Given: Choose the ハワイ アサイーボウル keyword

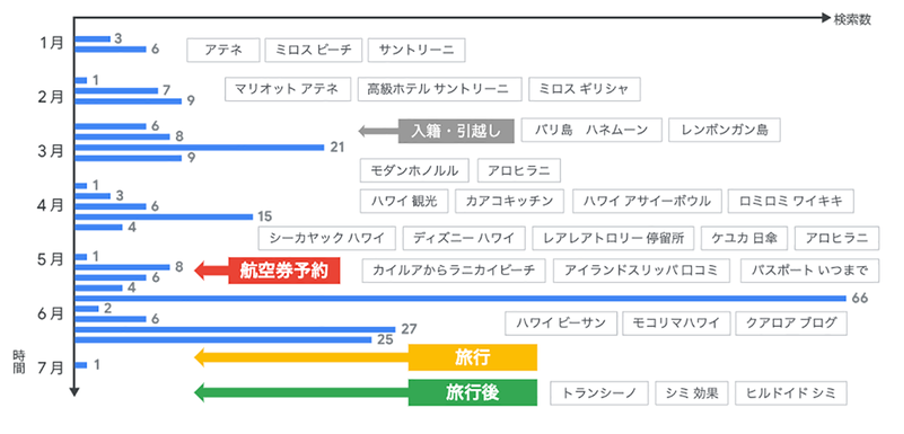Looking at the screenshot, I should coord(647,200).
